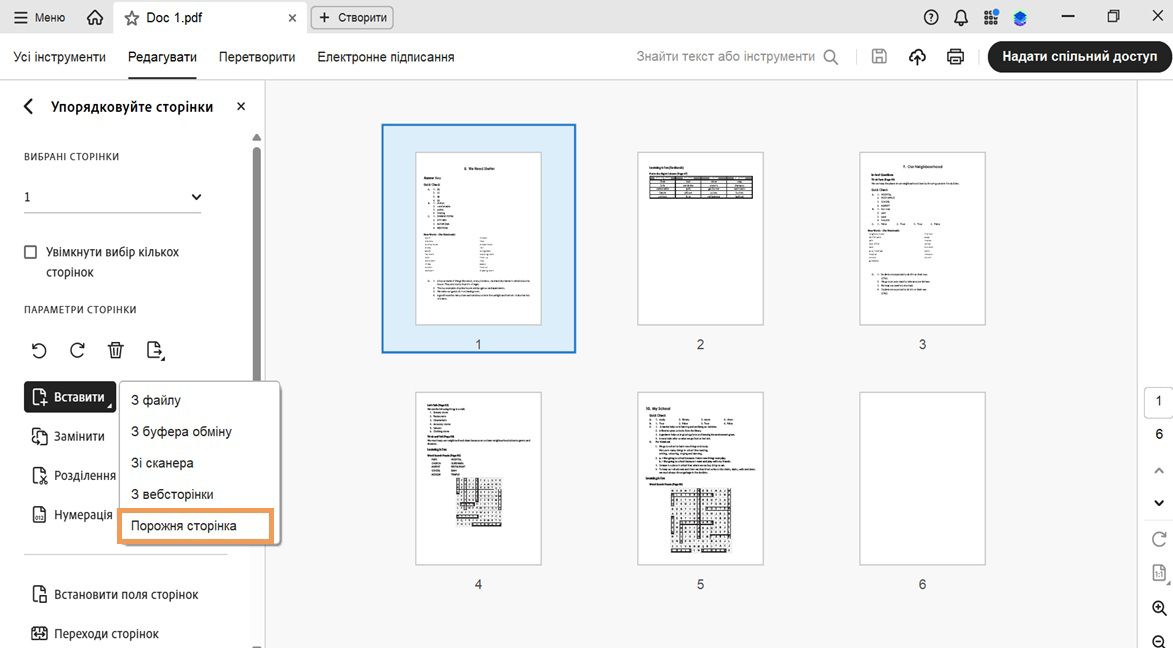Rotate page counterclockwise icon

(39, 350)
